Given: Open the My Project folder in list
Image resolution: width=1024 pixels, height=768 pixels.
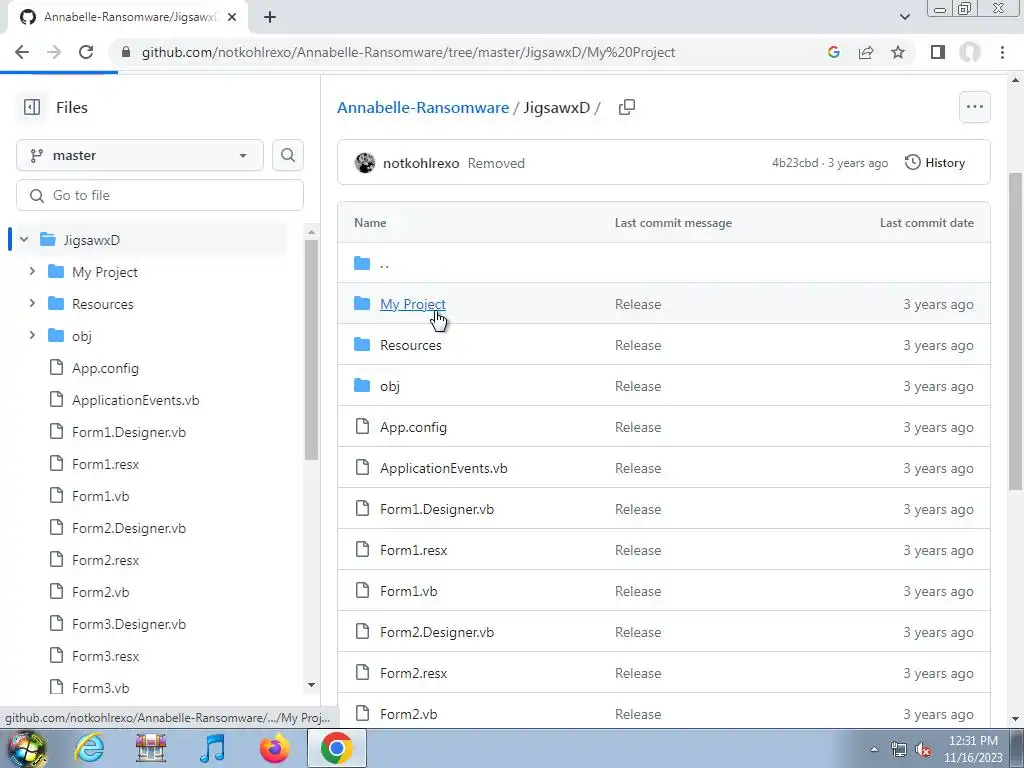Looking at the screenshot, I should (x=413, y=304).
